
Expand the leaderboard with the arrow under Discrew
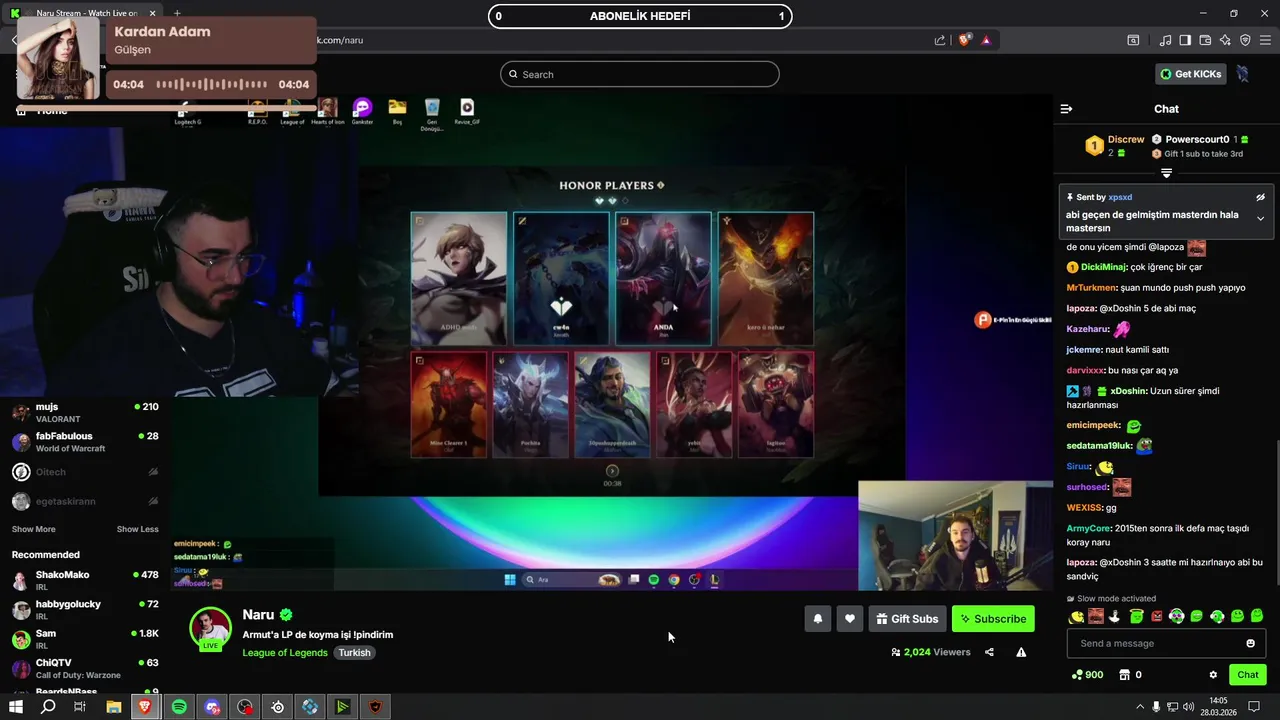click(1166, 173)
